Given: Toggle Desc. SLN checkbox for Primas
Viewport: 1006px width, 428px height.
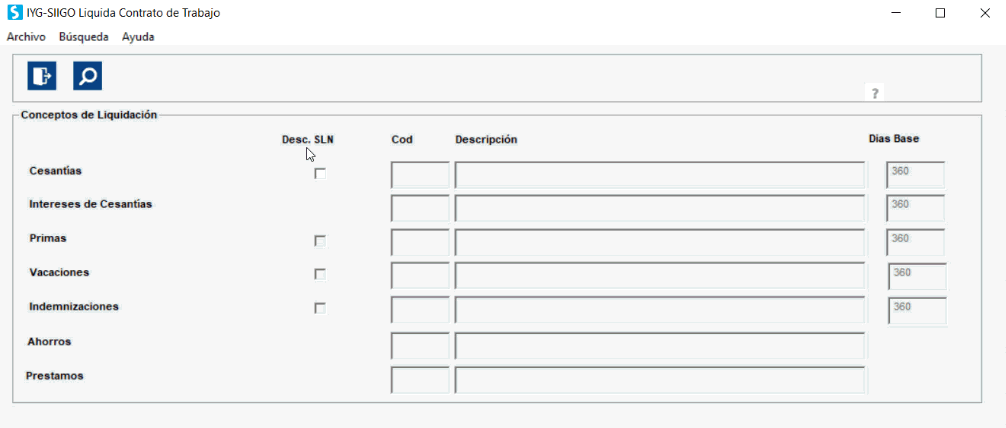Looking at the screenshot, I should point(320,241).
